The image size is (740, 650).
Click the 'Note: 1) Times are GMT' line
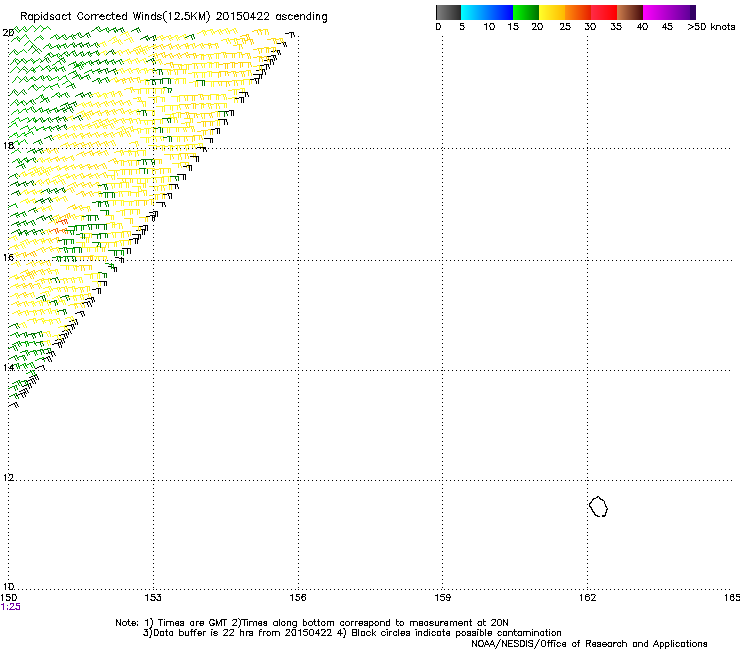click(x=311, y=623)
